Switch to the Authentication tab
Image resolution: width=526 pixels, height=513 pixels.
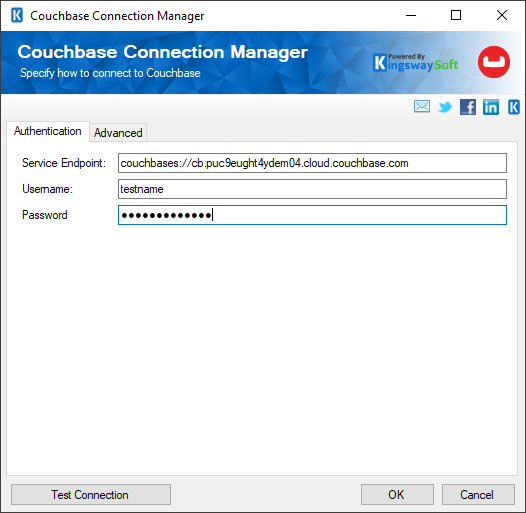click(x=48, y=131)
